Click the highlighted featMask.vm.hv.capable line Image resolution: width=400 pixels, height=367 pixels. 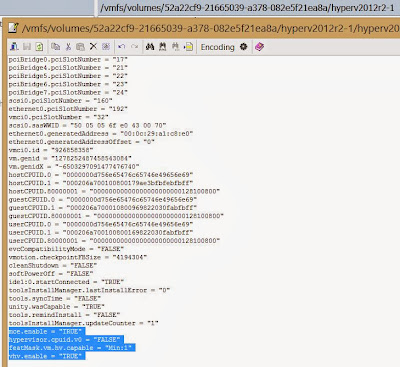coord(72,348)
